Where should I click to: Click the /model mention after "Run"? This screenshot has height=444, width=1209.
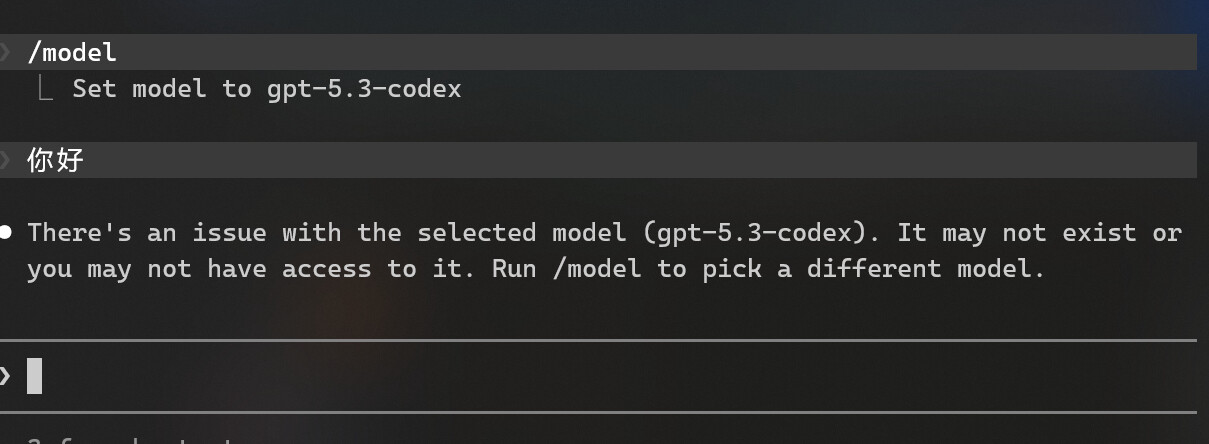click(x=596, y=269)
